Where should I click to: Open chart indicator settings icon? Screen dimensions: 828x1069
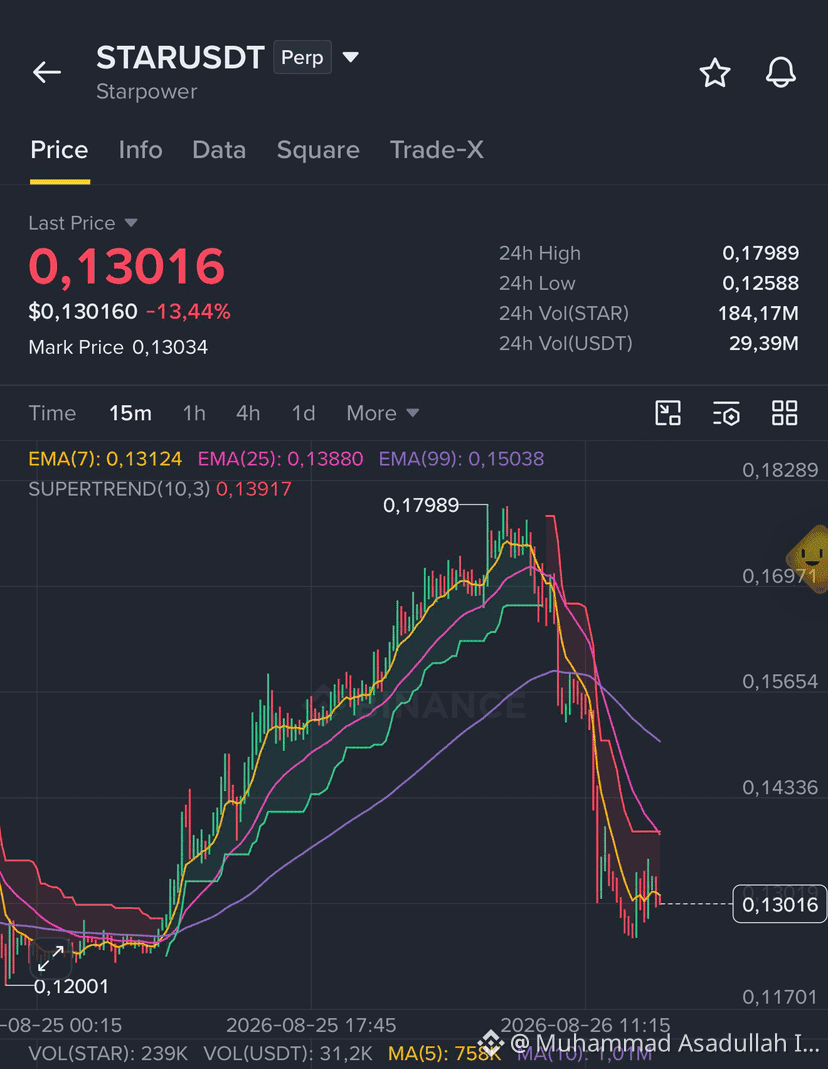(726, 413)
